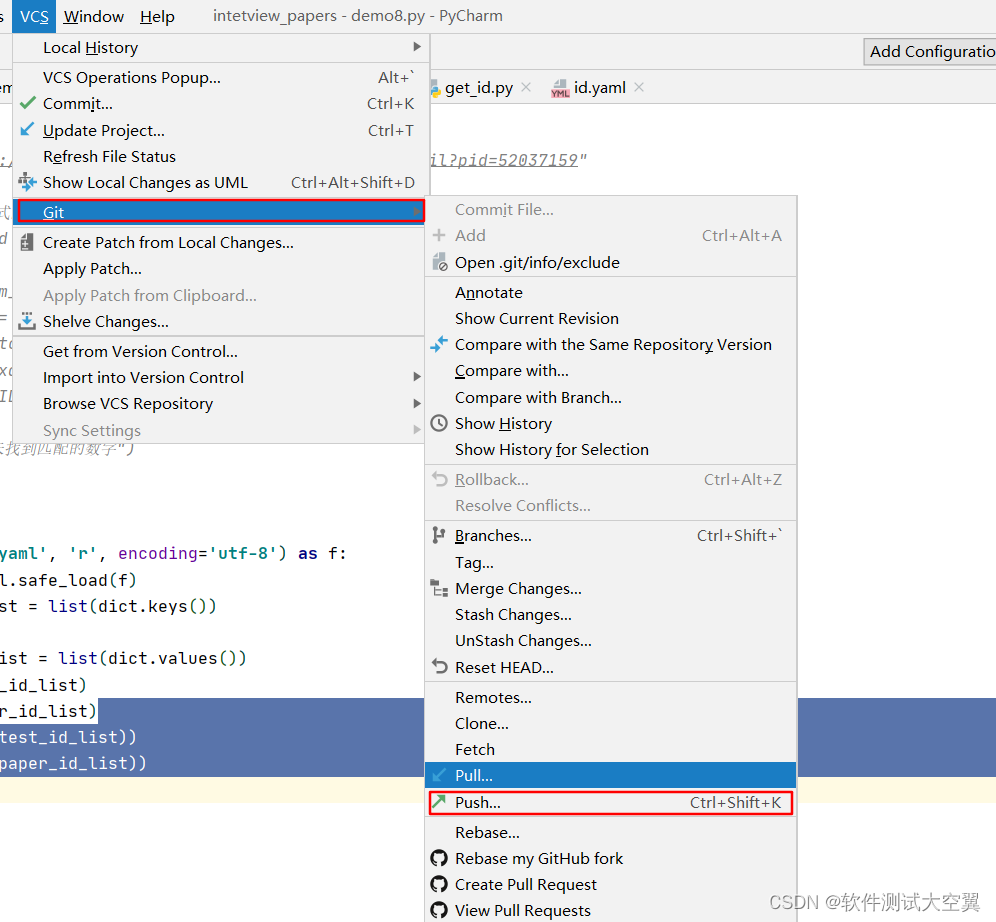Click the 'Update Project...' label
This screenshot has height=922, width=996.
click(x=104, y=130)
